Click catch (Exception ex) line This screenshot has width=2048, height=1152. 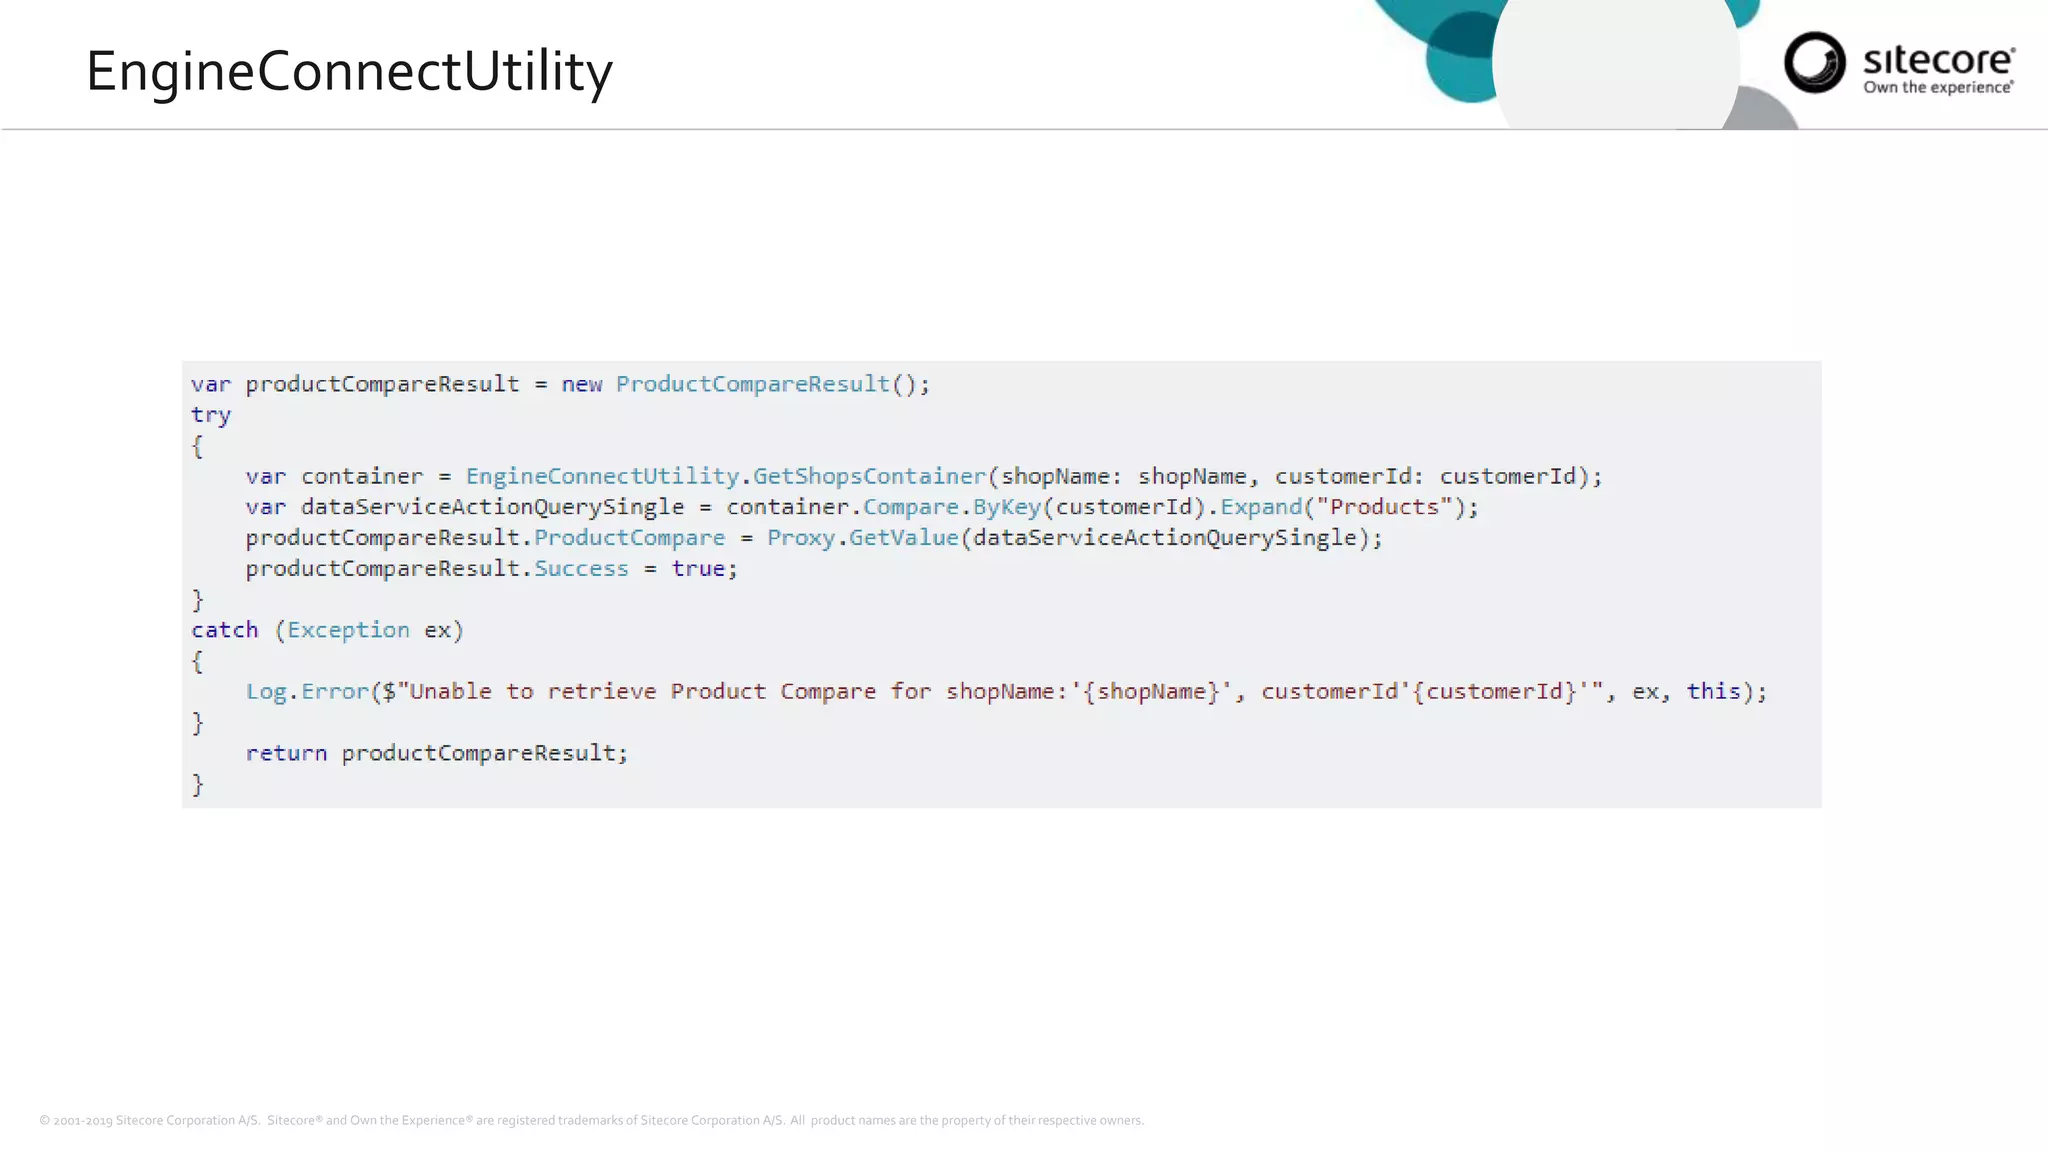pyautogui.click(x=327, y=630)
